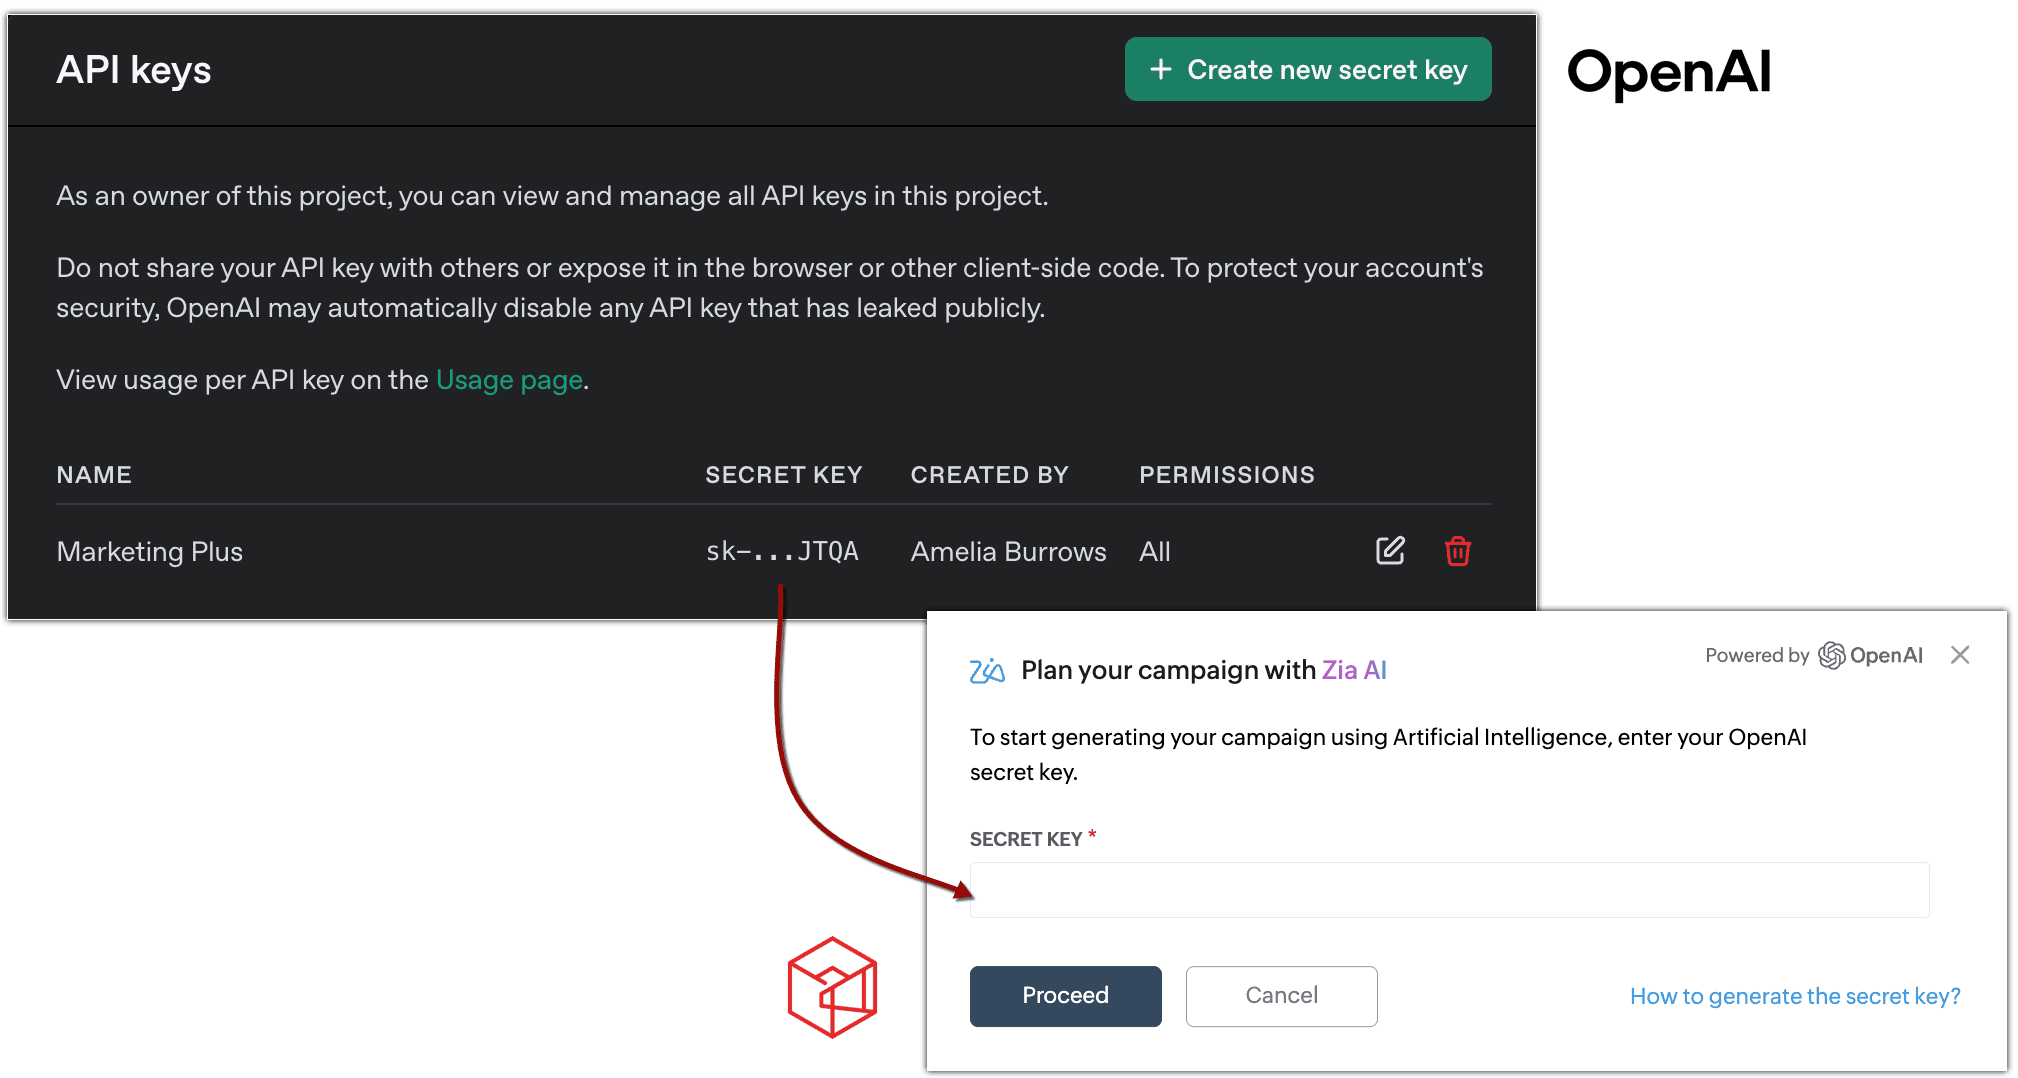2018x1078 pixels.
Task: Delete the Marketing Plus API key
Action: pos(1458,551)
